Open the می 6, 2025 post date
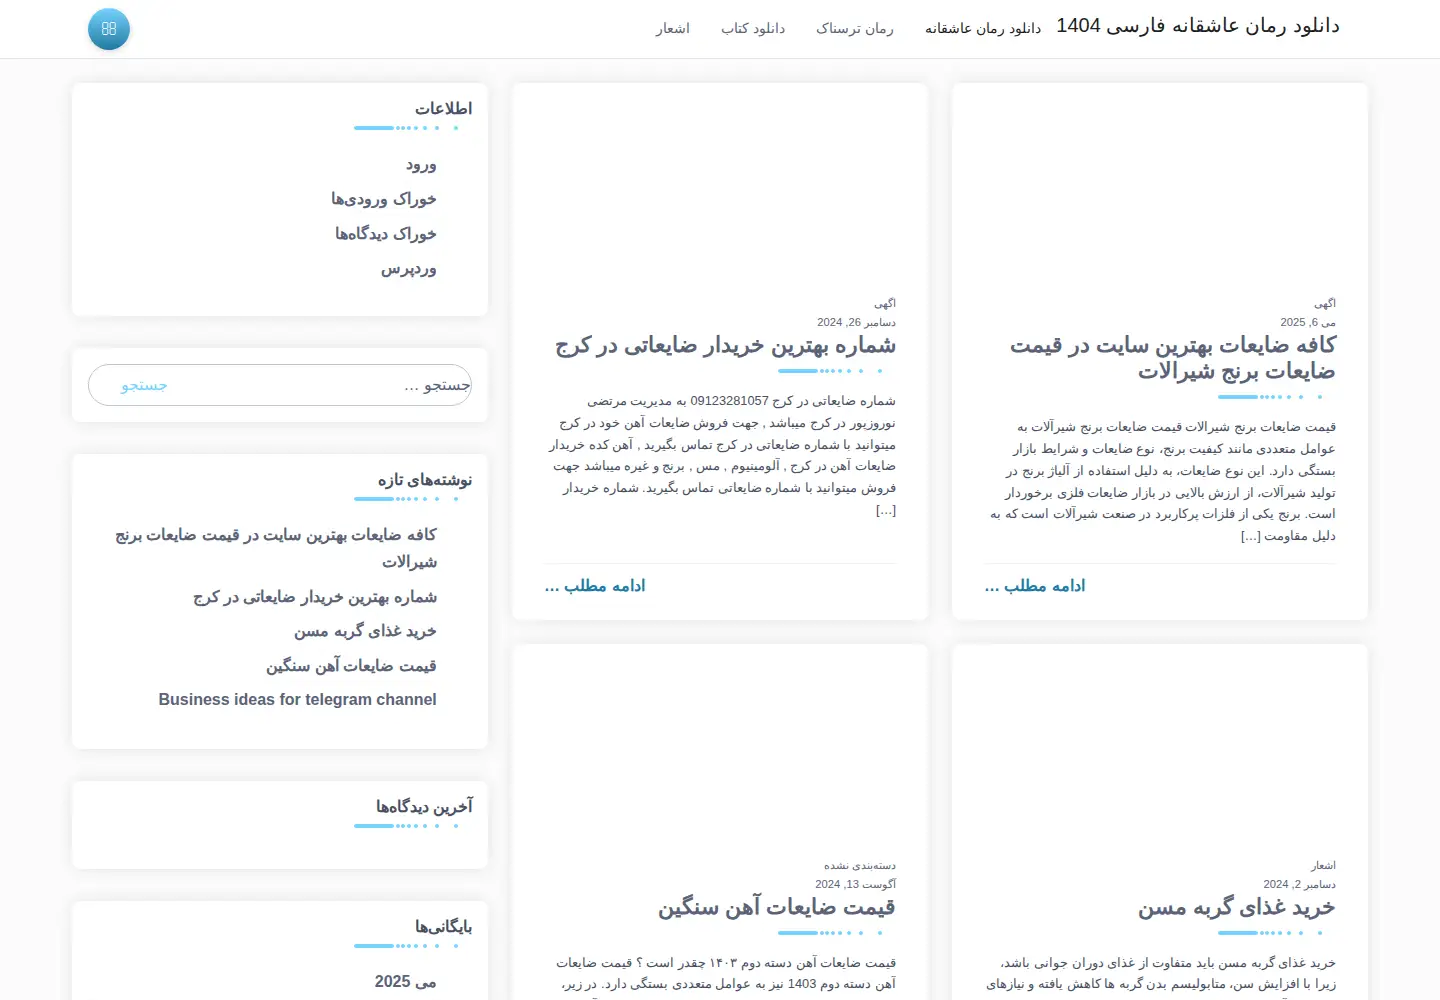Viewport: 1440px width, 1000px height. (1308, 322)
